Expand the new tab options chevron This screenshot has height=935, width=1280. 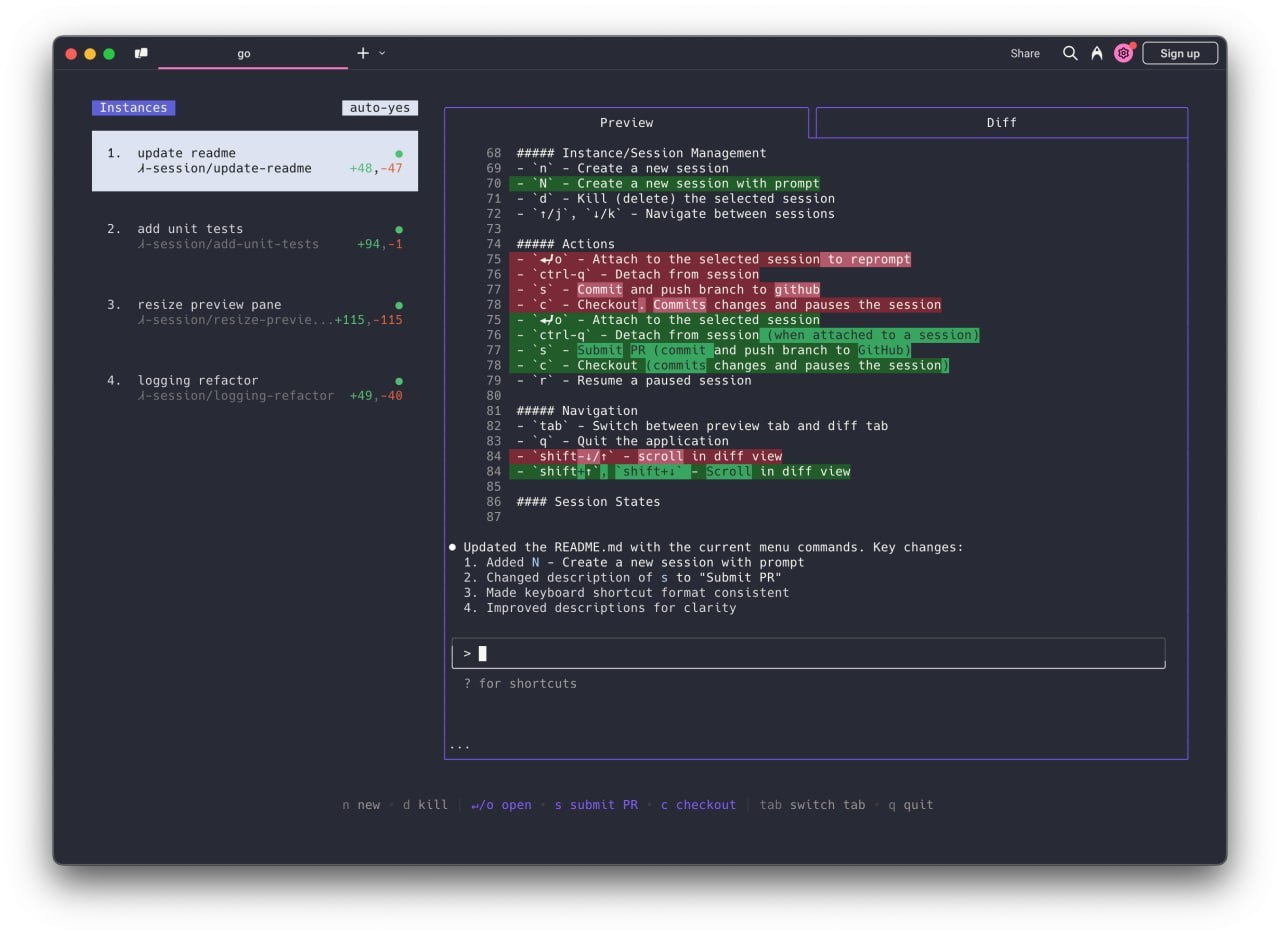382,53
